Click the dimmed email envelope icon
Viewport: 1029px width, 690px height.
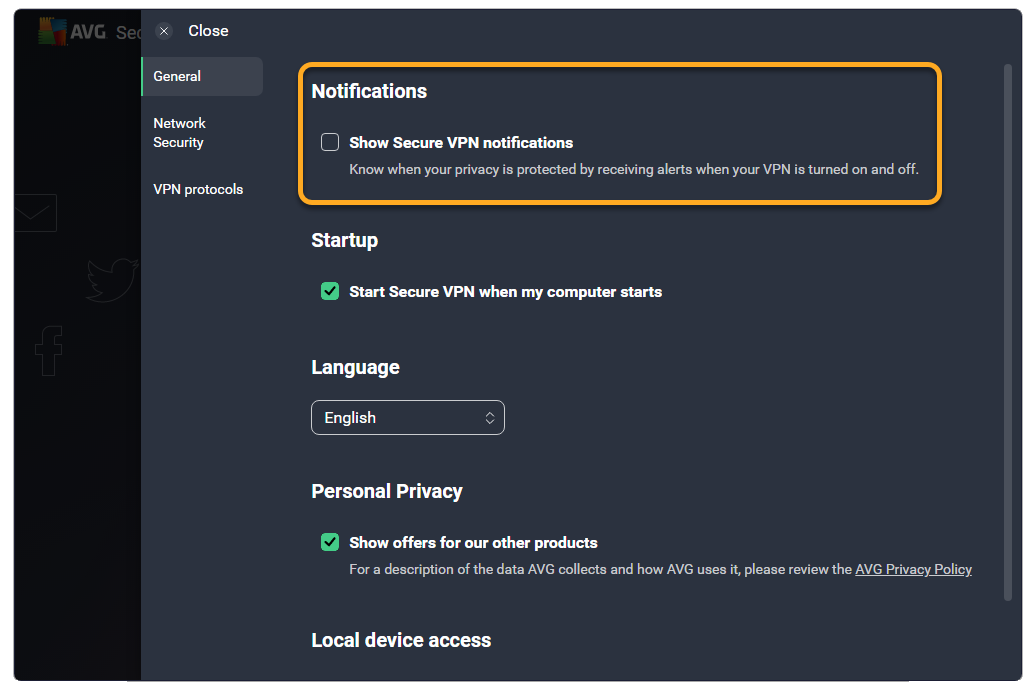coord(35,213)
